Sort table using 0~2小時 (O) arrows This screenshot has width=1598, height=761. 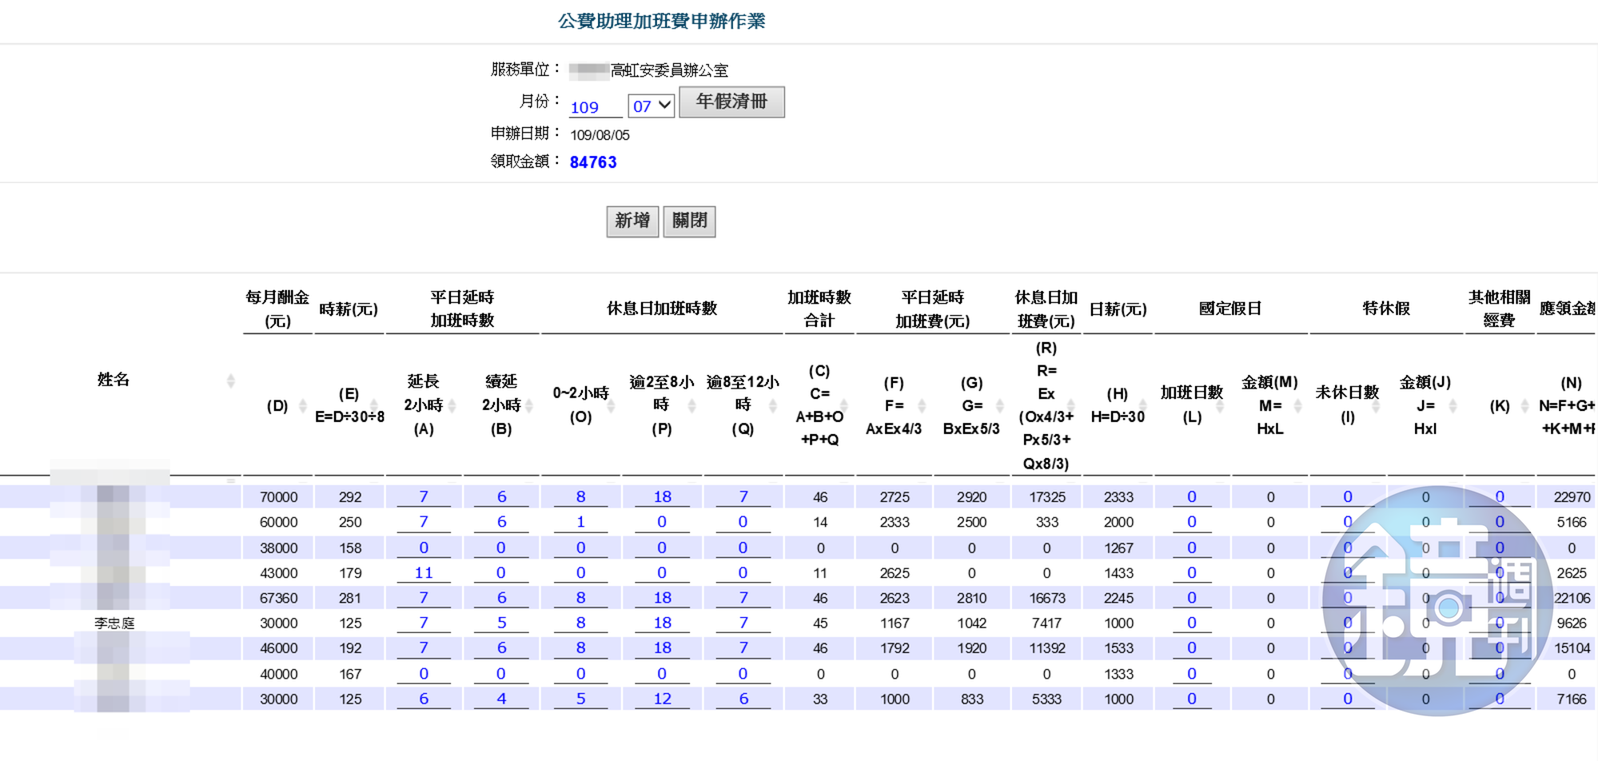[611, 406]
